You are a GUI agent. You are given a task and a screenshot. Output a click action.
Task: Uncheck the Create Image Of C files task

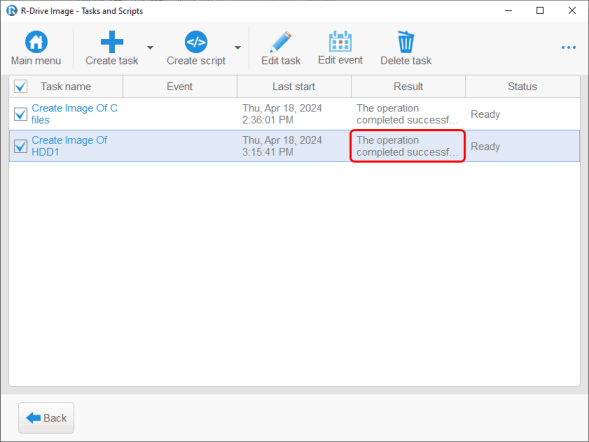coord(21,114)
